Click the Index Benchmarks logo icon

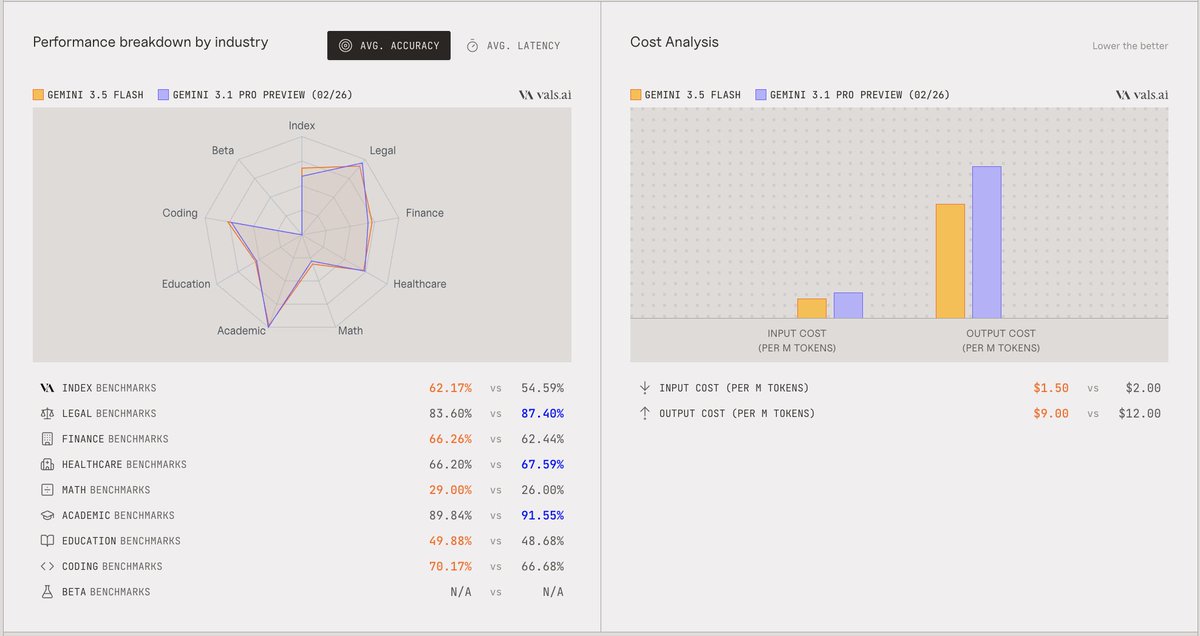46,388
